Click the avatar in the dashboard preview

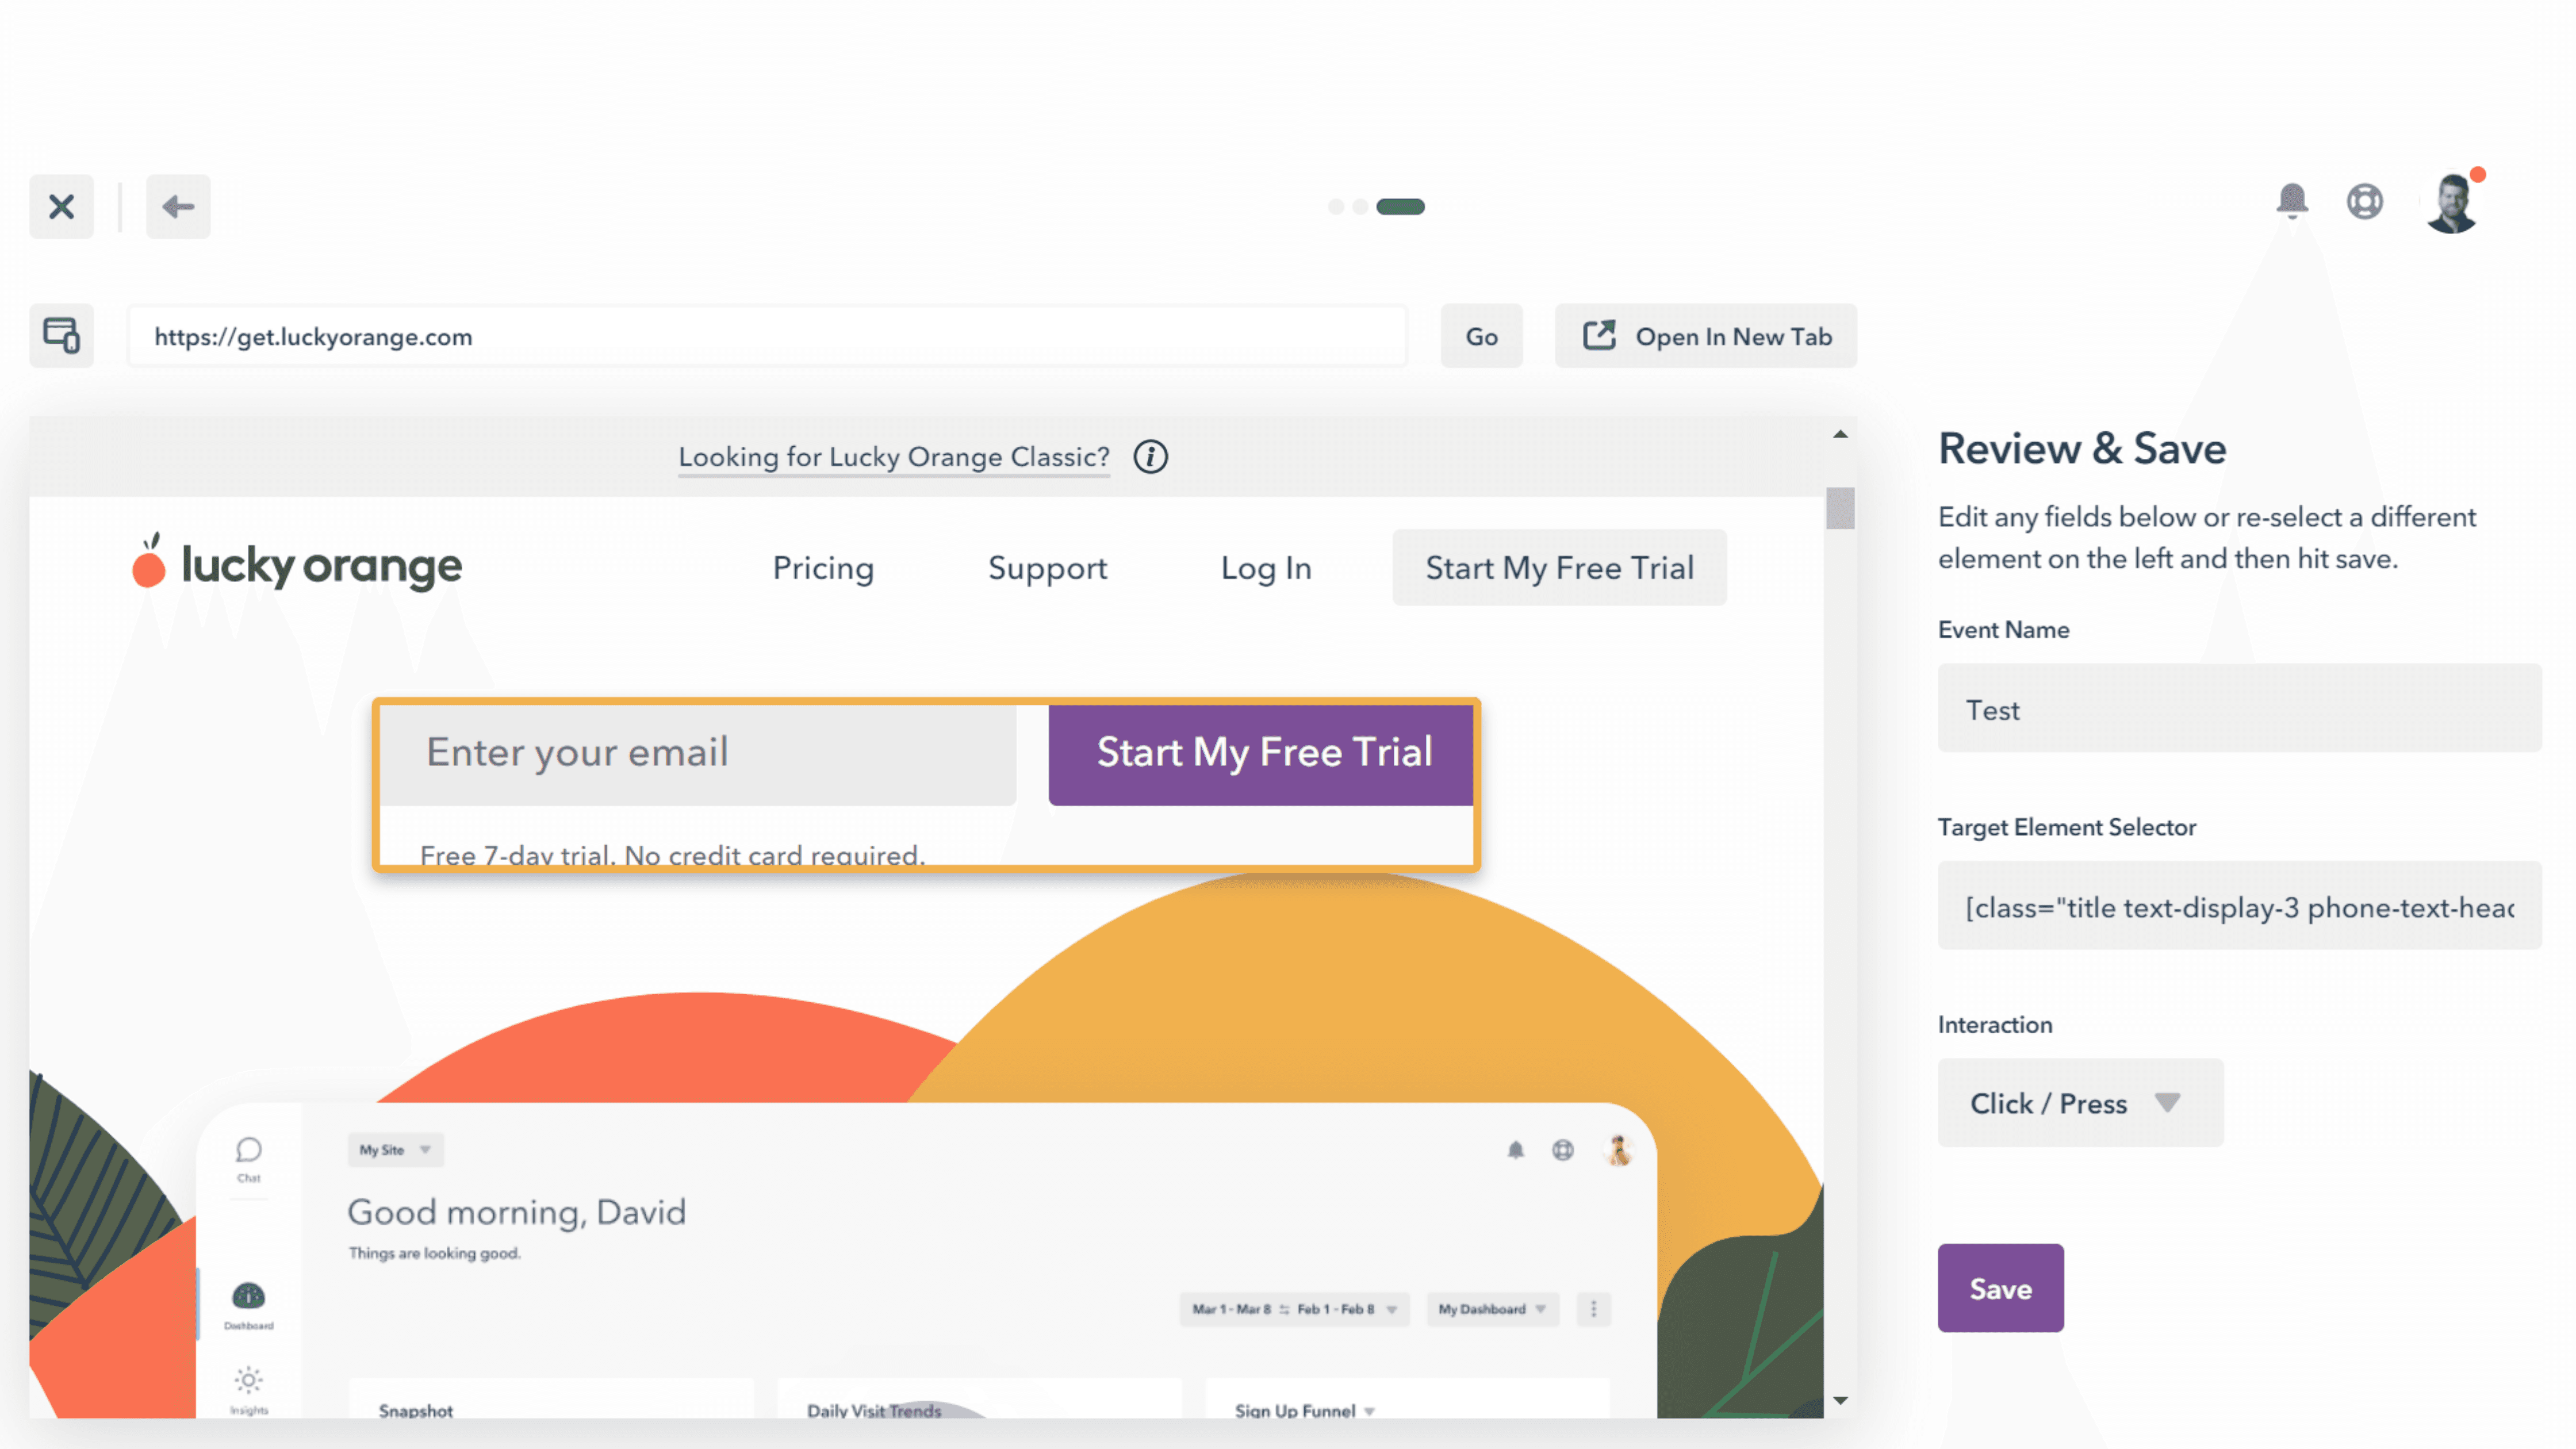(x=1618, y=1150)
